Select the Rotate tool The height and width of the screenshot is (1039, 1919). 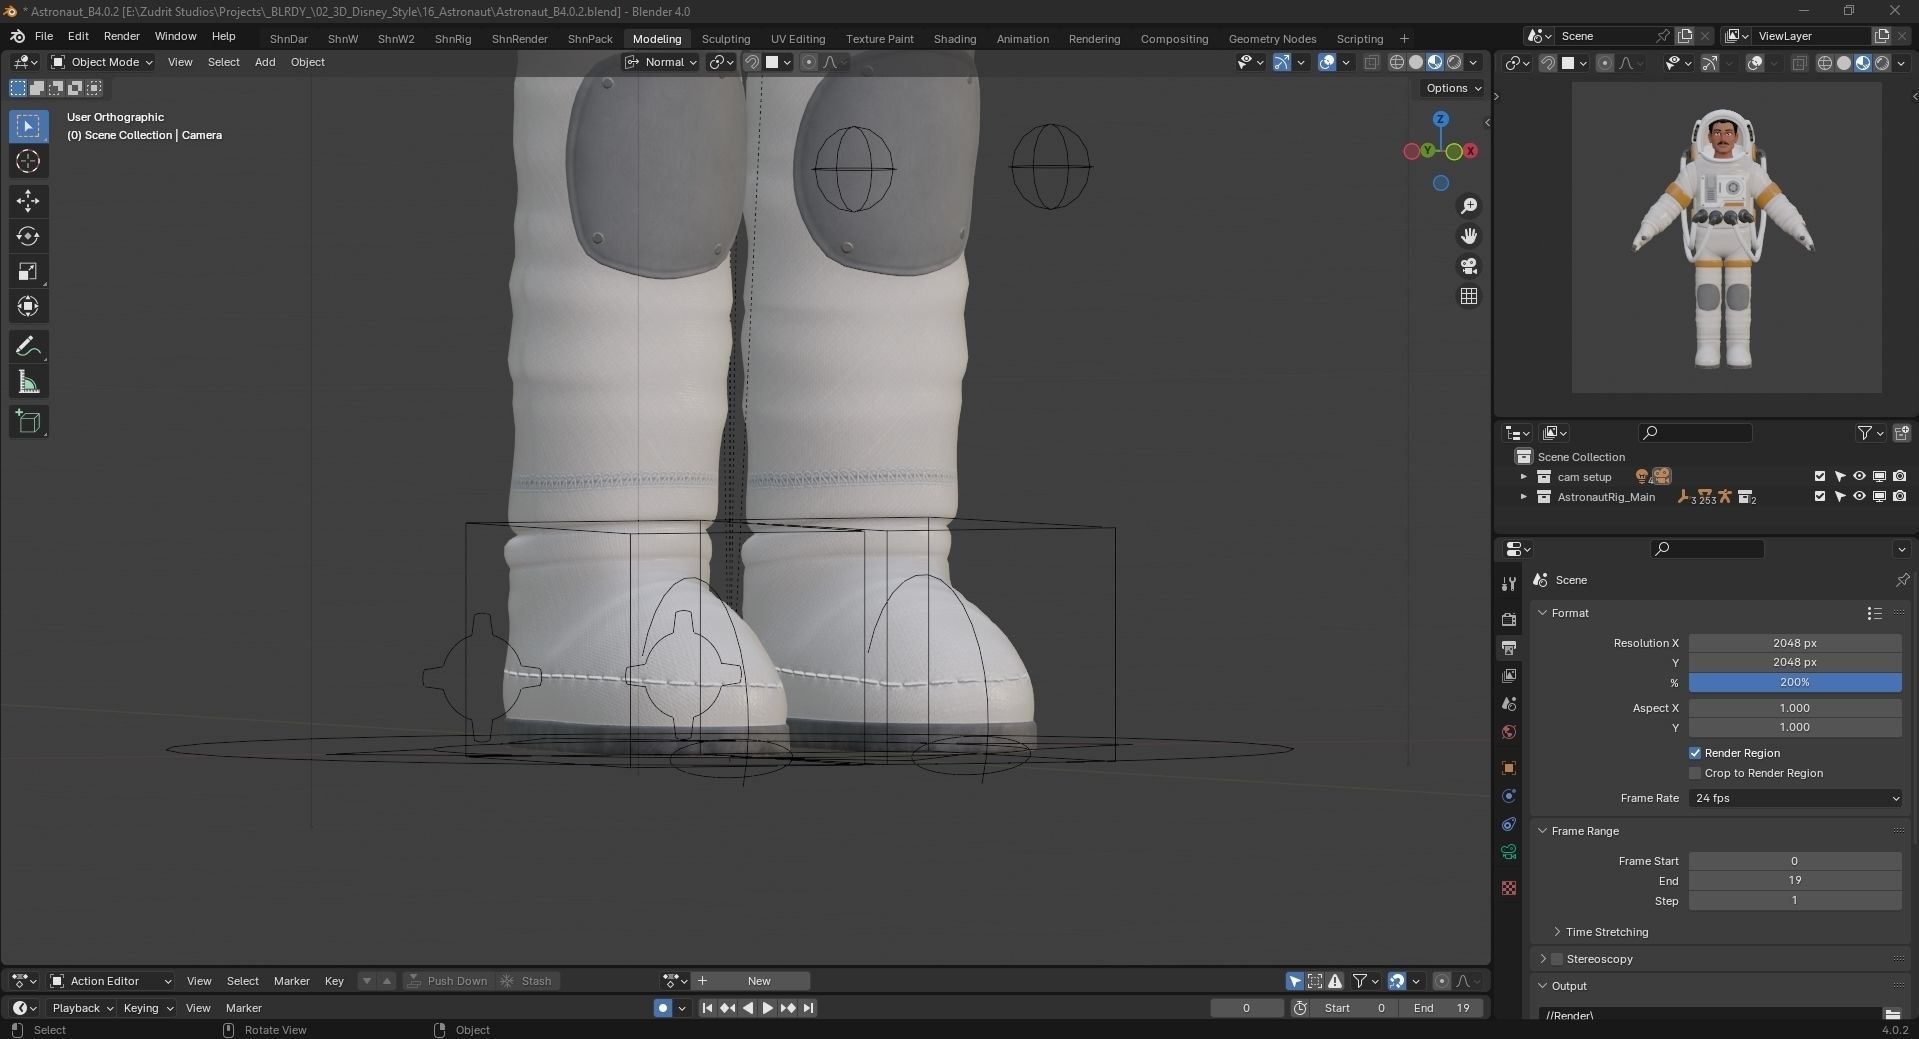tap(28, 236)
